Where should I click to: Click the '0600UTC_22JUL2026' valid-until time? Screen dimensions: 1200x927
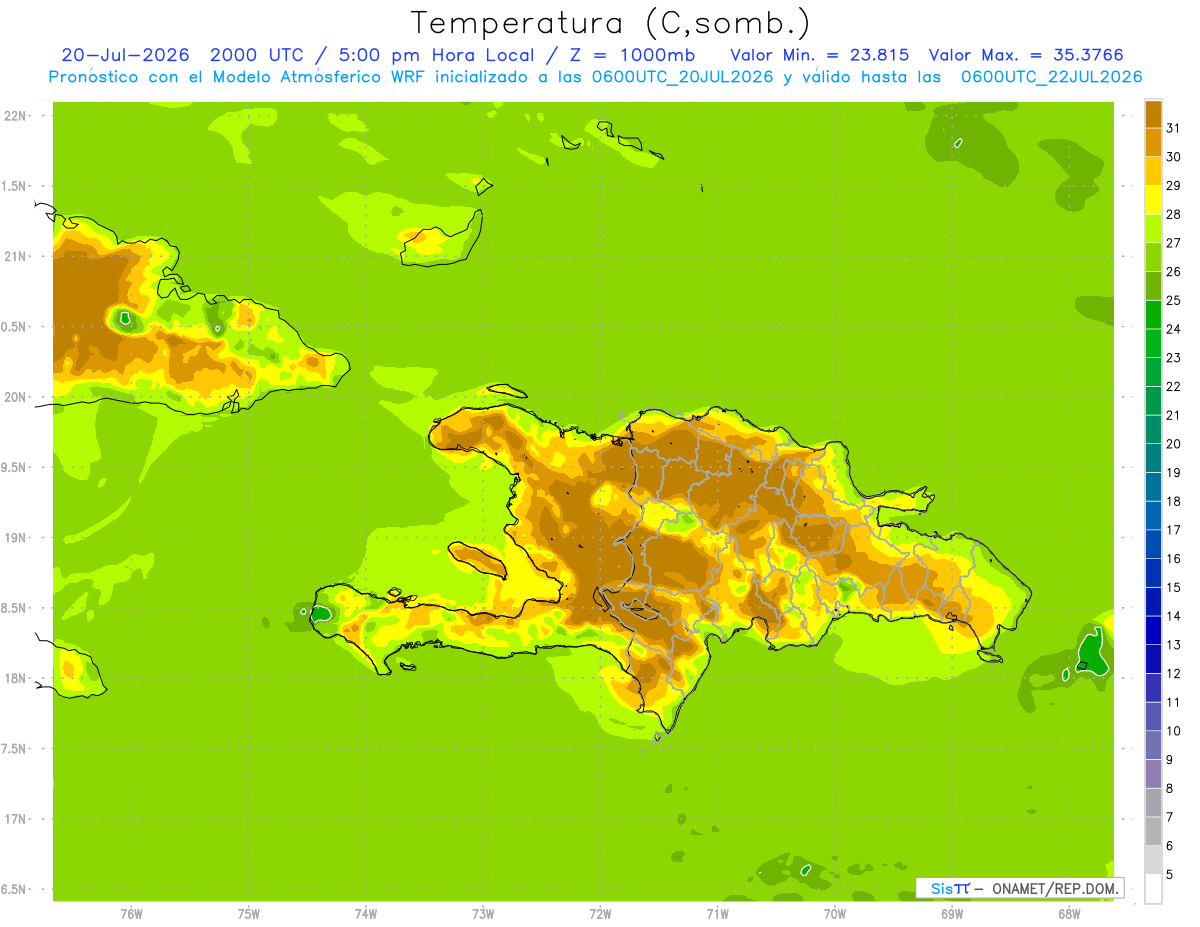click(1051, 77)
